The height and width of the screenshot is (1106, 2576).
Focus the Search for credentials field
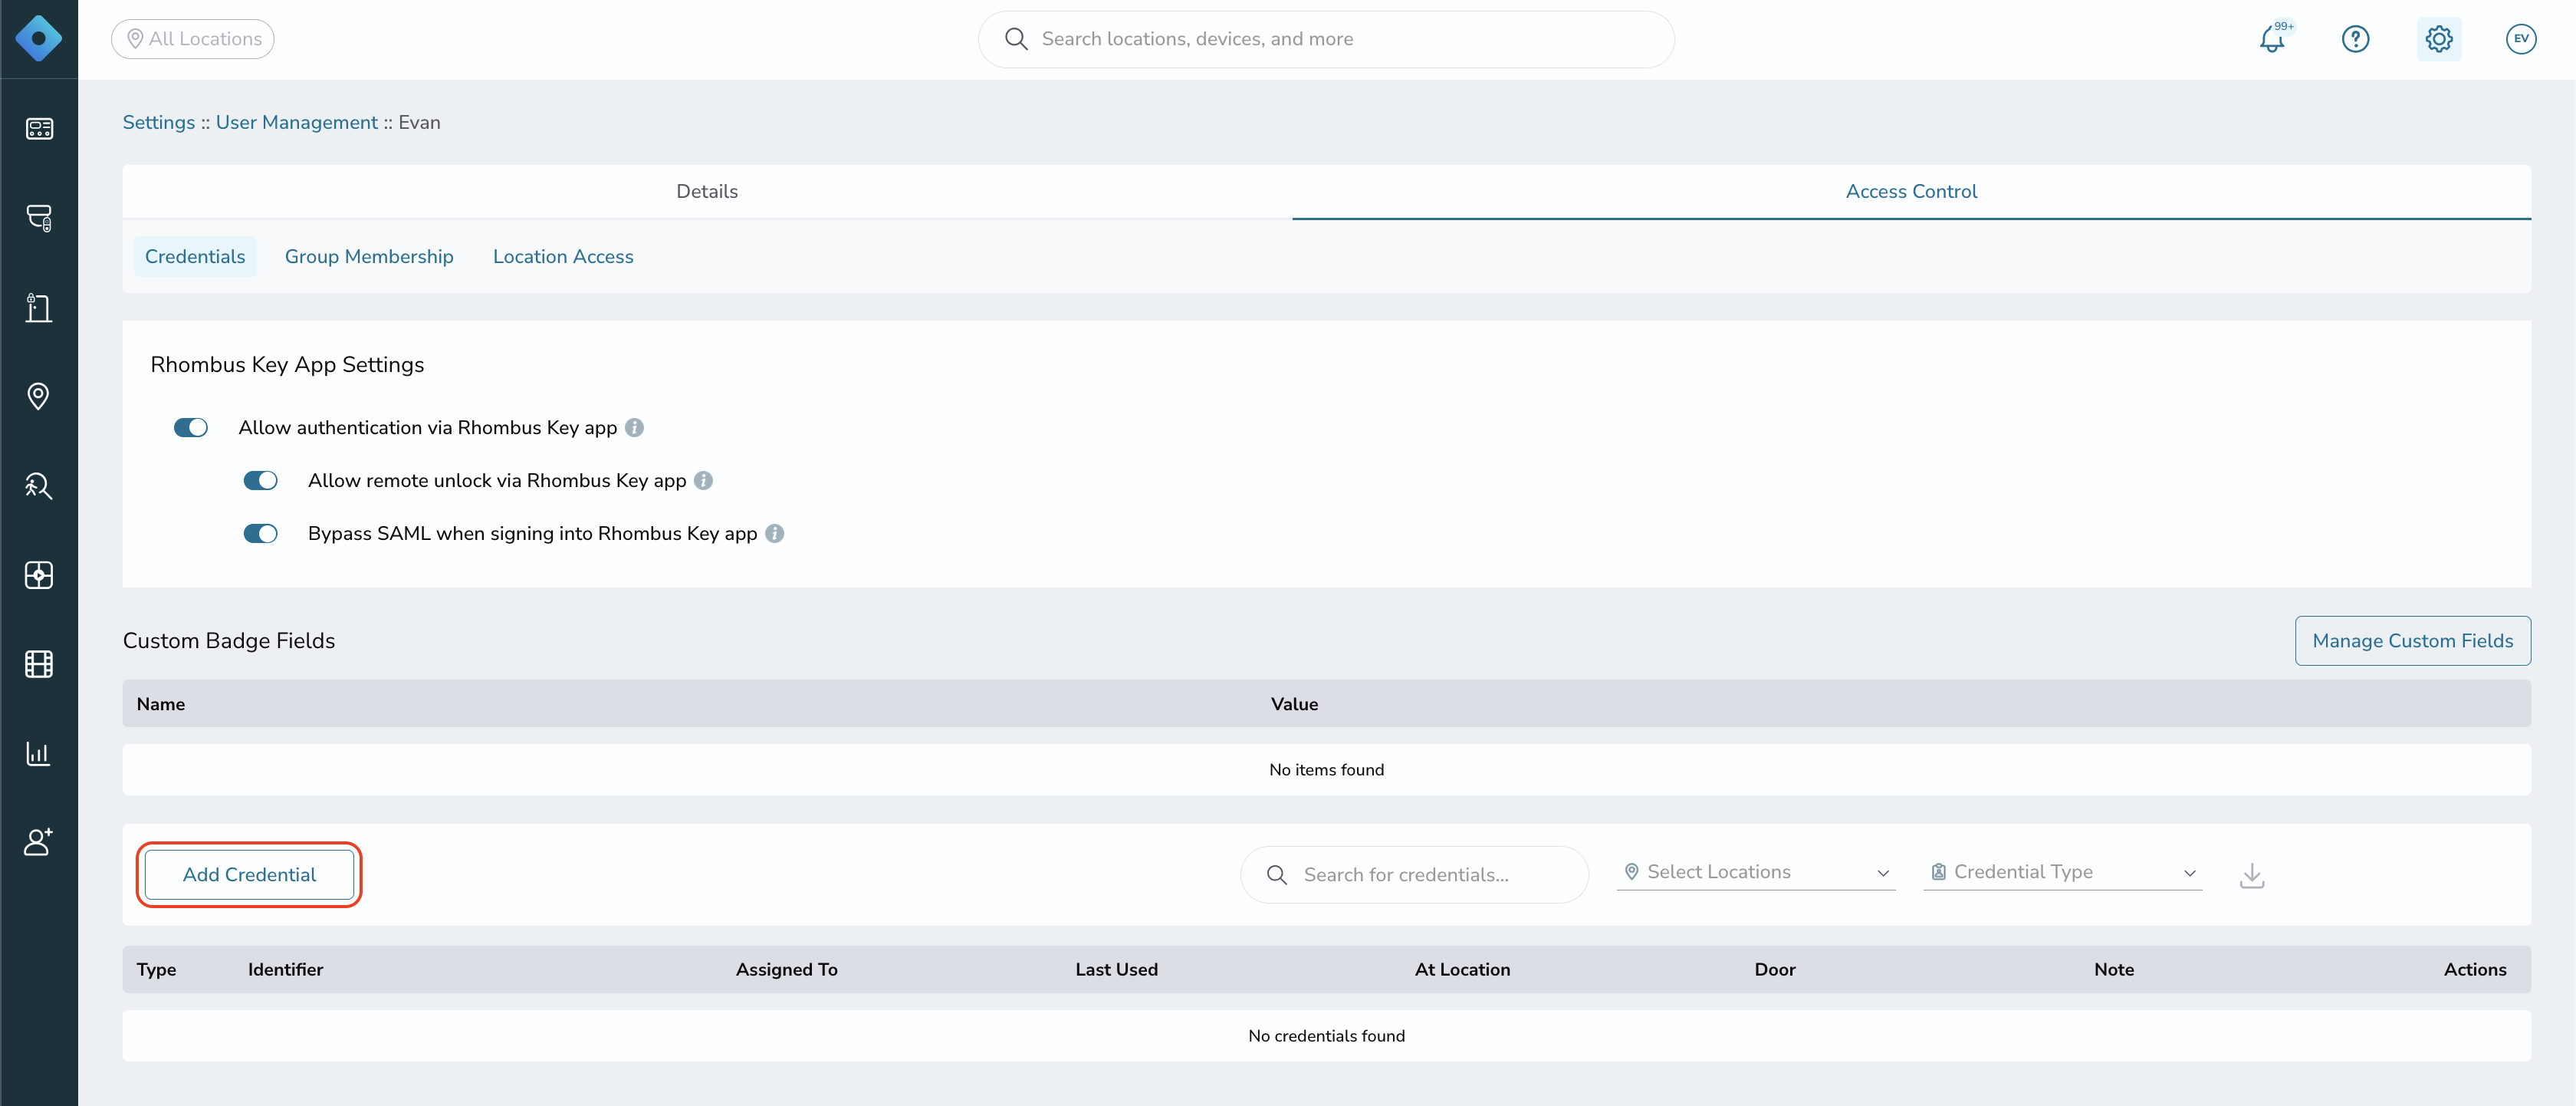pos(1414,875)
